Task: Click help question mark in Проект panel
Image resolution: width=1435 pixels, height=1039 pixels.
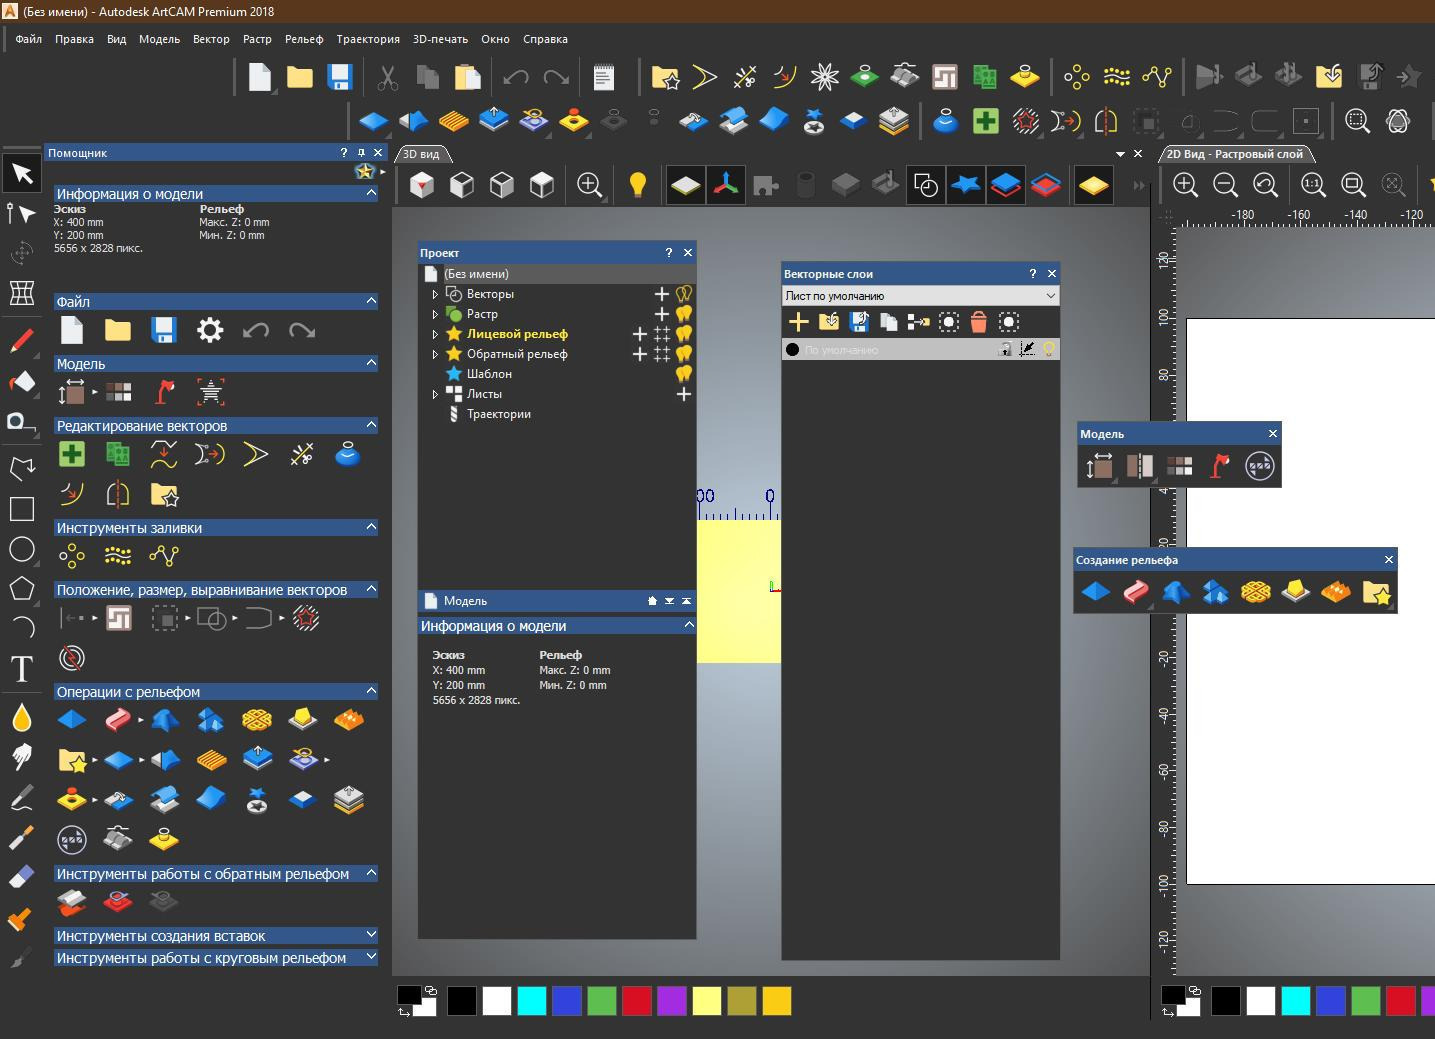Action: pyautogui.click(x=669, y=253)
